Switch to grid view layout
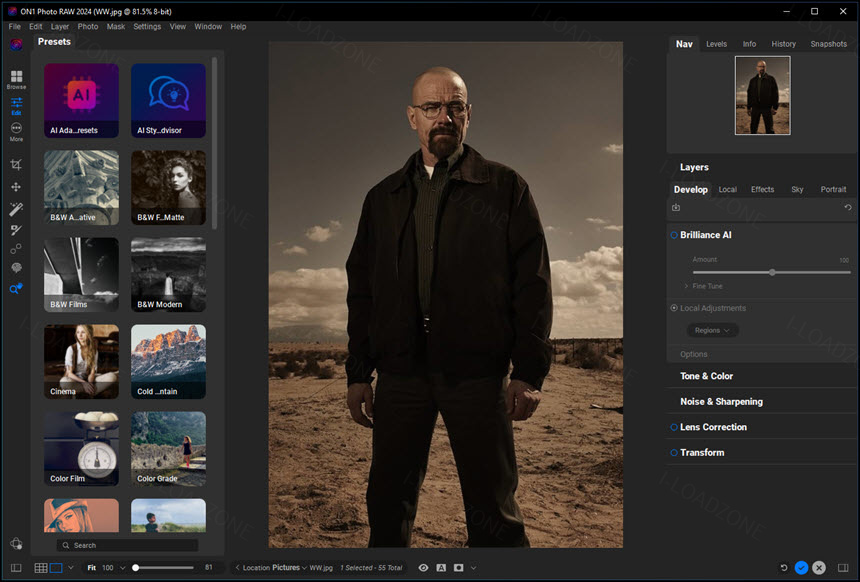Viewport: 860px width, 582px height. pyautogui.click(x=41, y=568)
